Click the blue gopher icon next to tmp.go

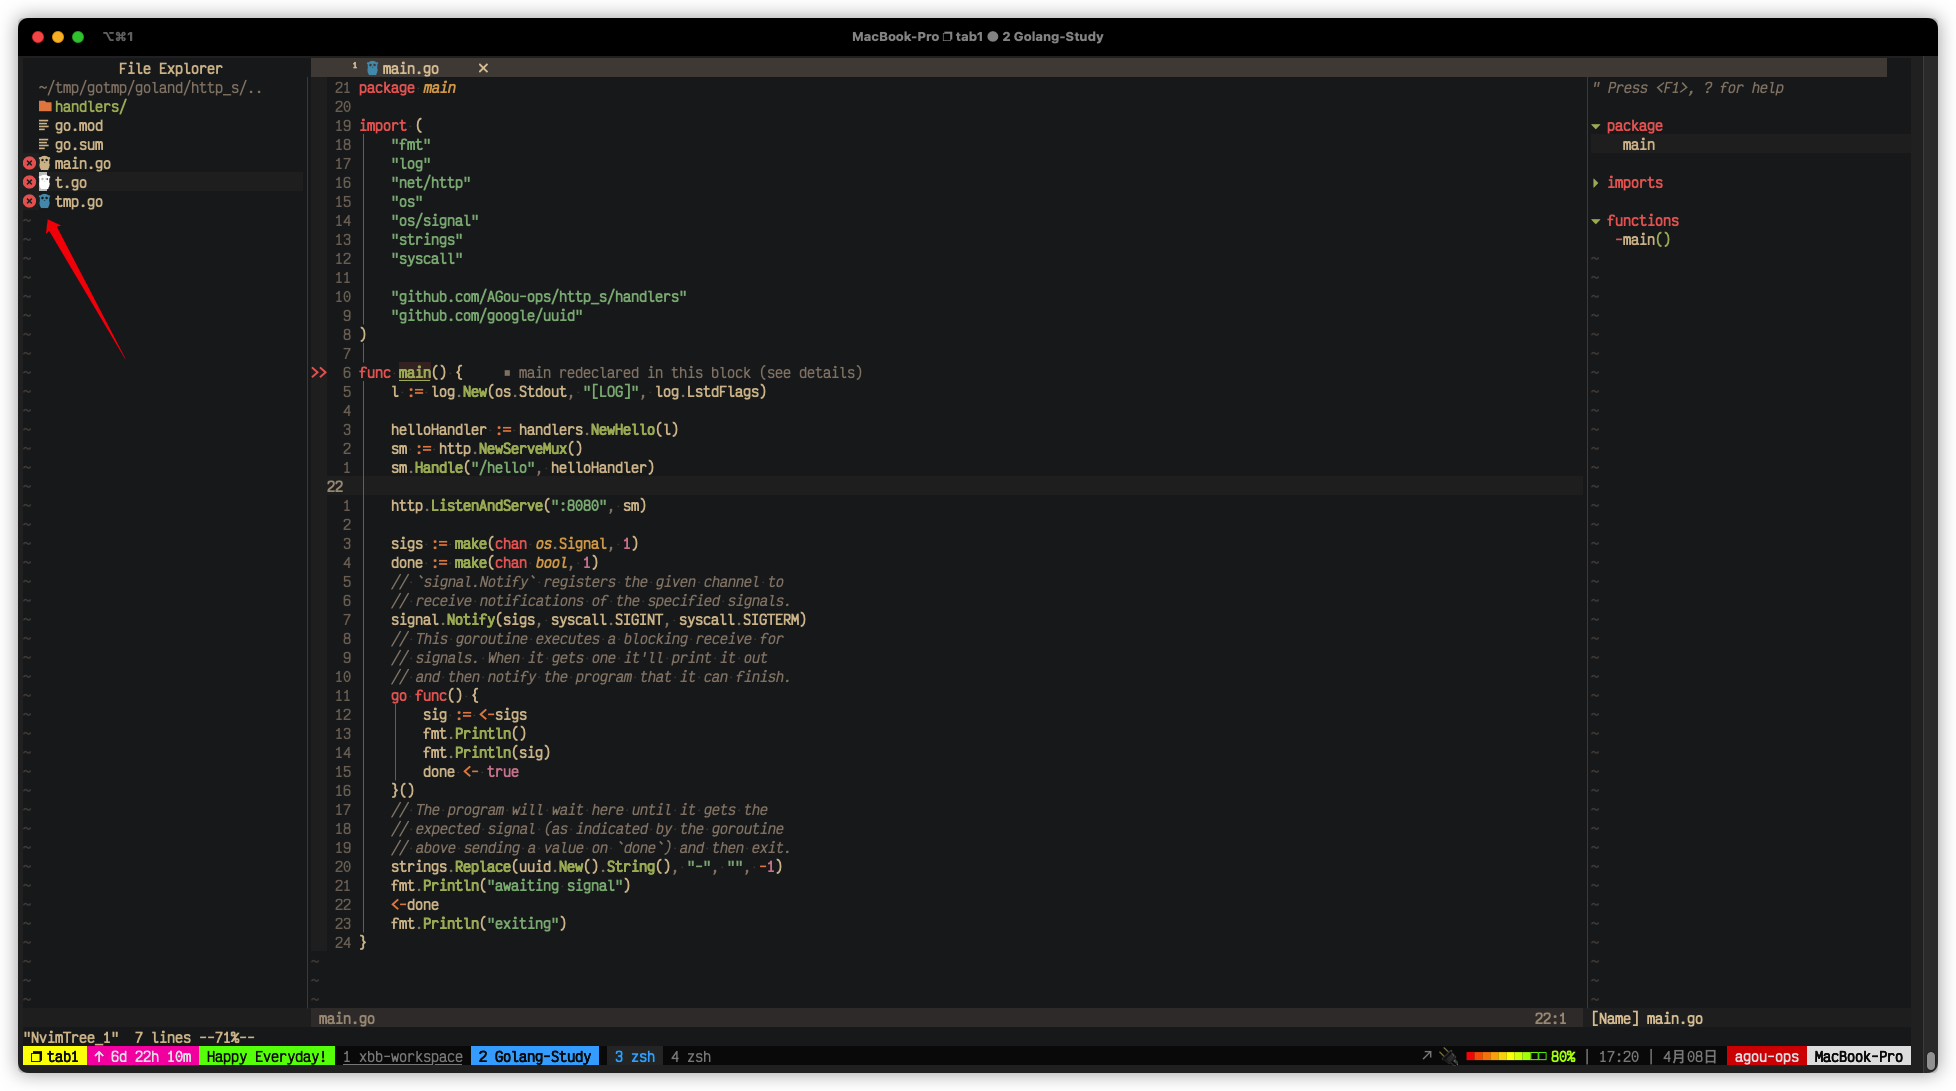click(44, 201)
